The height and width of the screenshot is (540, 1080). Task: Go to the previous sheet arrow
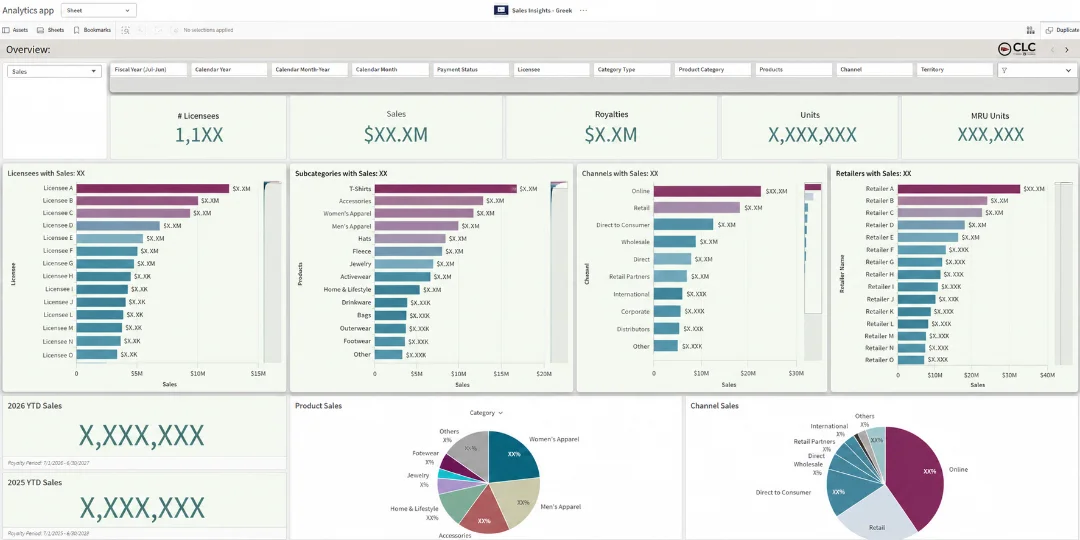(x=1052, y=50)
